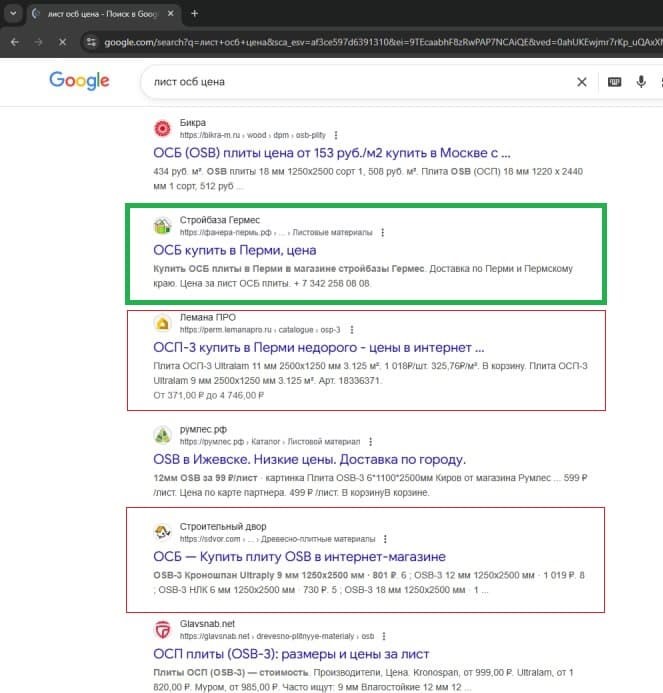Expand options menu for Стройбаза Гермес result
663x693 pixels.
pos(383,232)
